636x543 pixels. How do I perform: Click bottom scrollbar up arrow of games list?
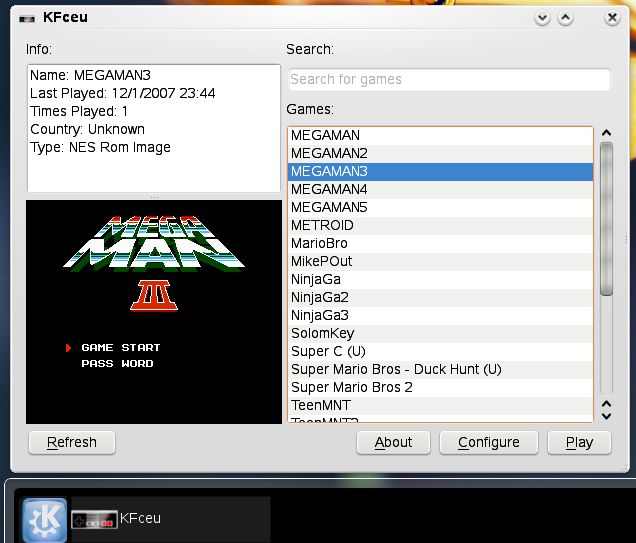point(606,403)
